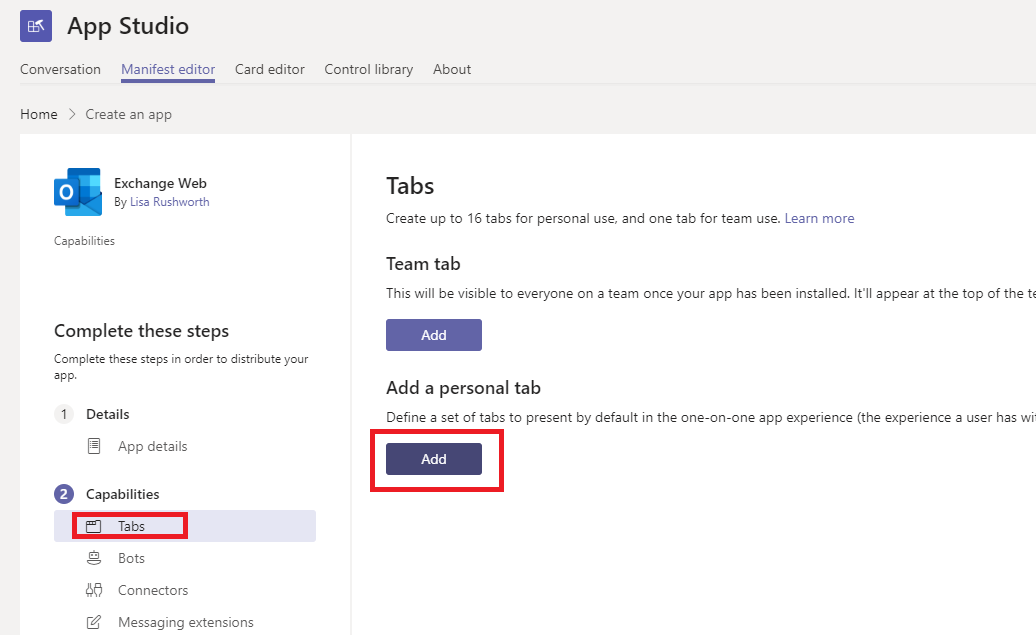
Task: Click the Complete these steps heading
Action: pyautogui.click(x=141, y=331)
